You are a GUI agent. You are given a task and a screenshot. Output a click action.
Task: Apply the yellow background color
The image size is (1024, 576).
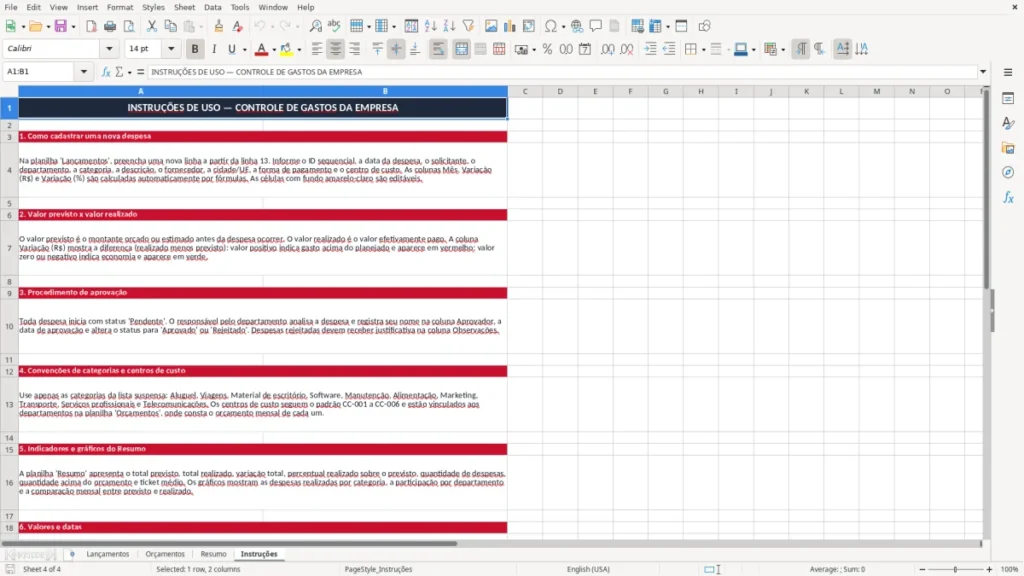[x=287, y=49]
